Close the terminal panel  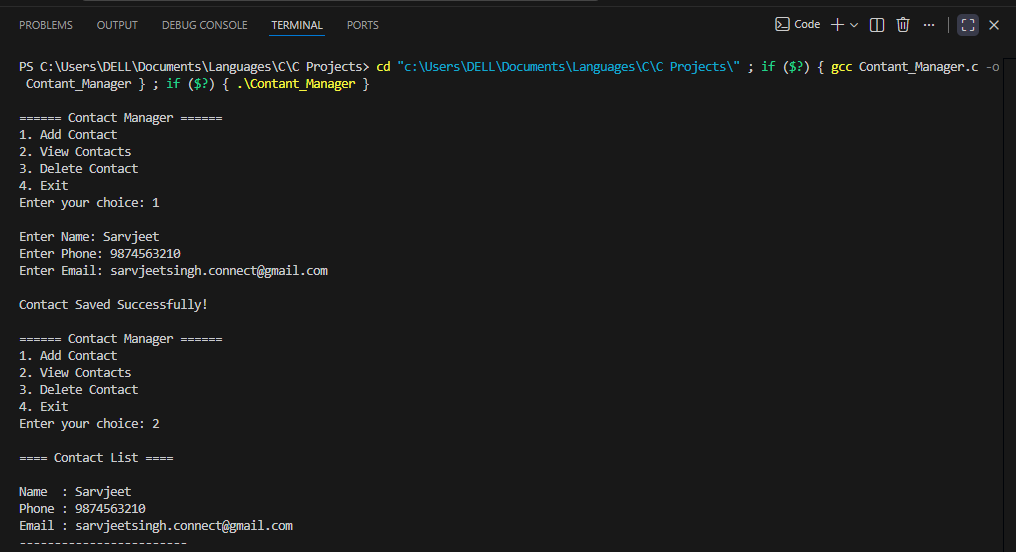tap(994, 25)
